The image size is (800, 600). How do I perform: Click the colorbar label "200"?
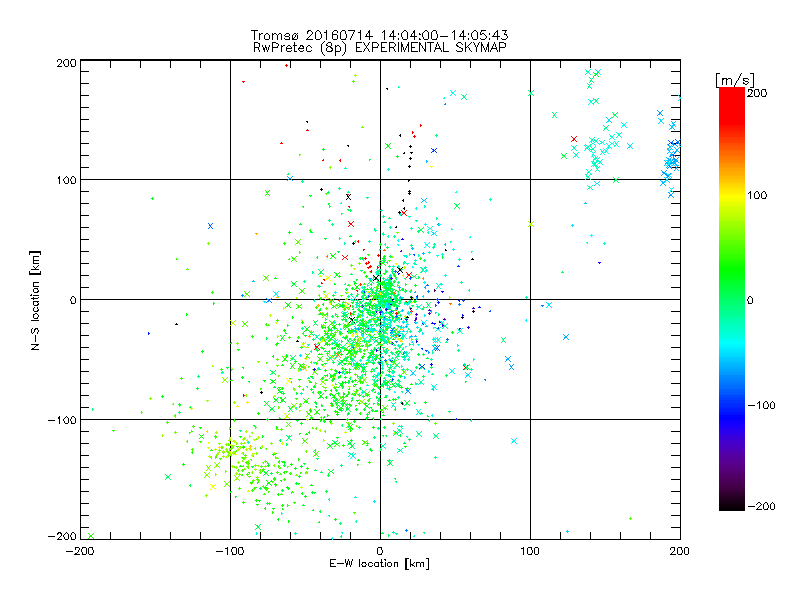coord(757,93)
